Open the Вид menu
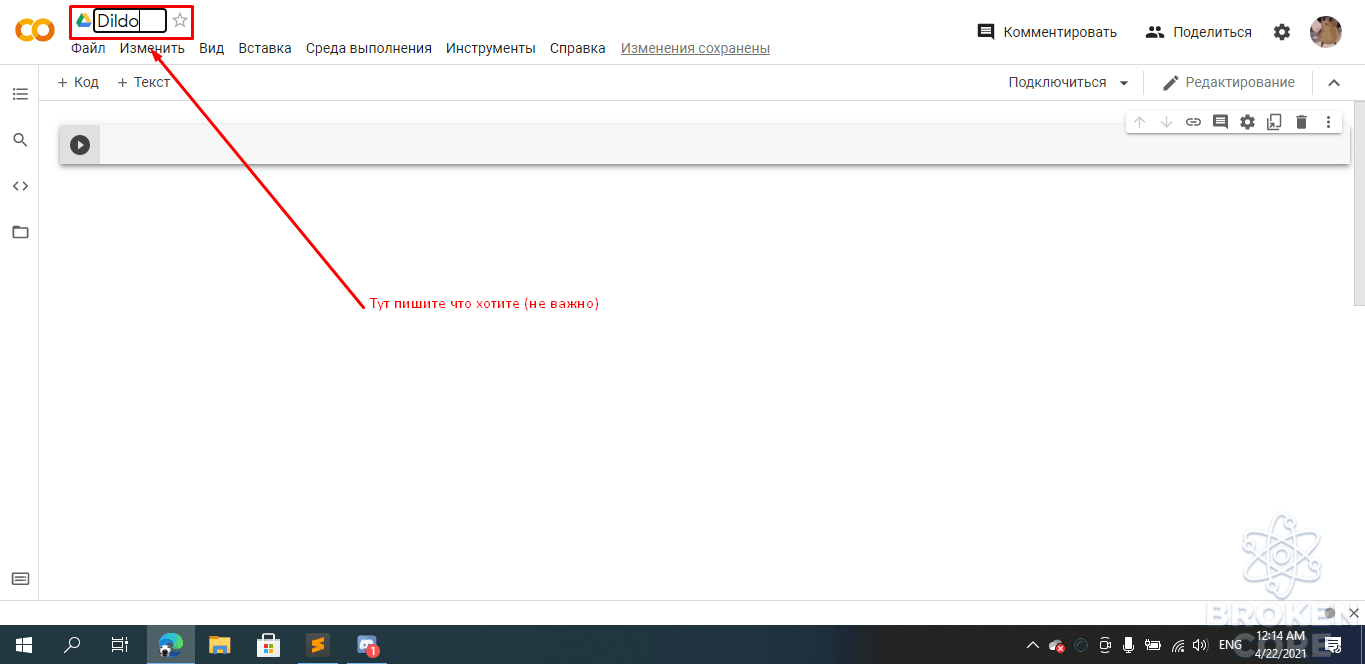 coord(212,48)
